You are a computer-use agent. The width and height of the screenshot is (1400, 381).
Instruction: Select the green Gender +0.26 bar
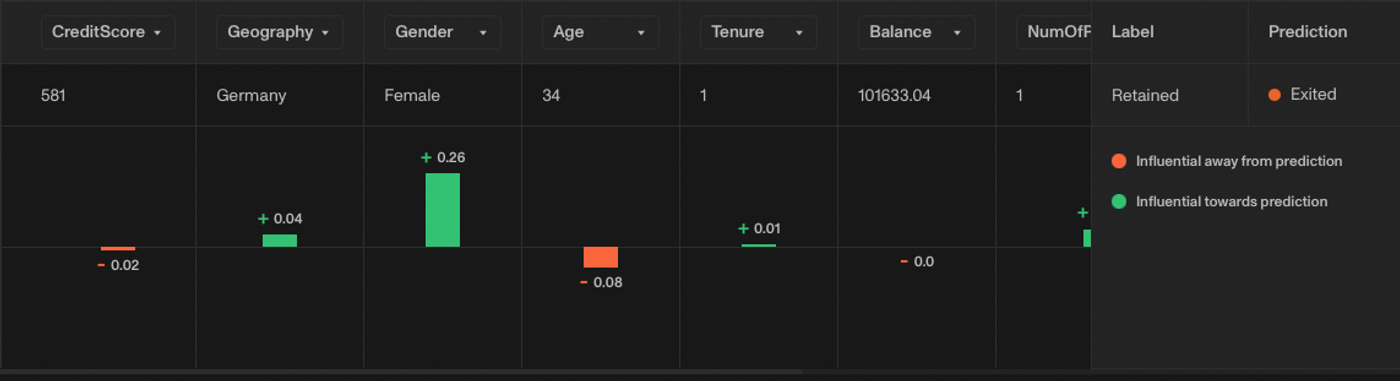coord(442,210)
